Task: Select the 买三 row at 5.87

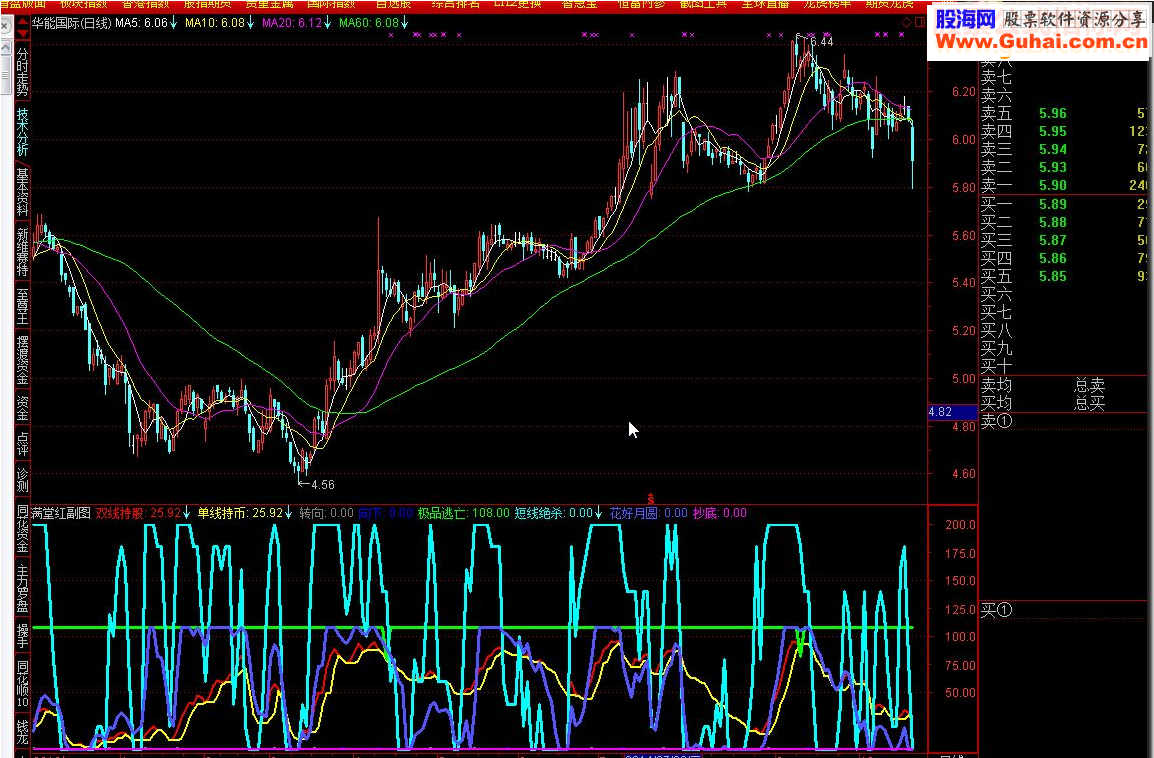Action: [x=1063, y=240]
